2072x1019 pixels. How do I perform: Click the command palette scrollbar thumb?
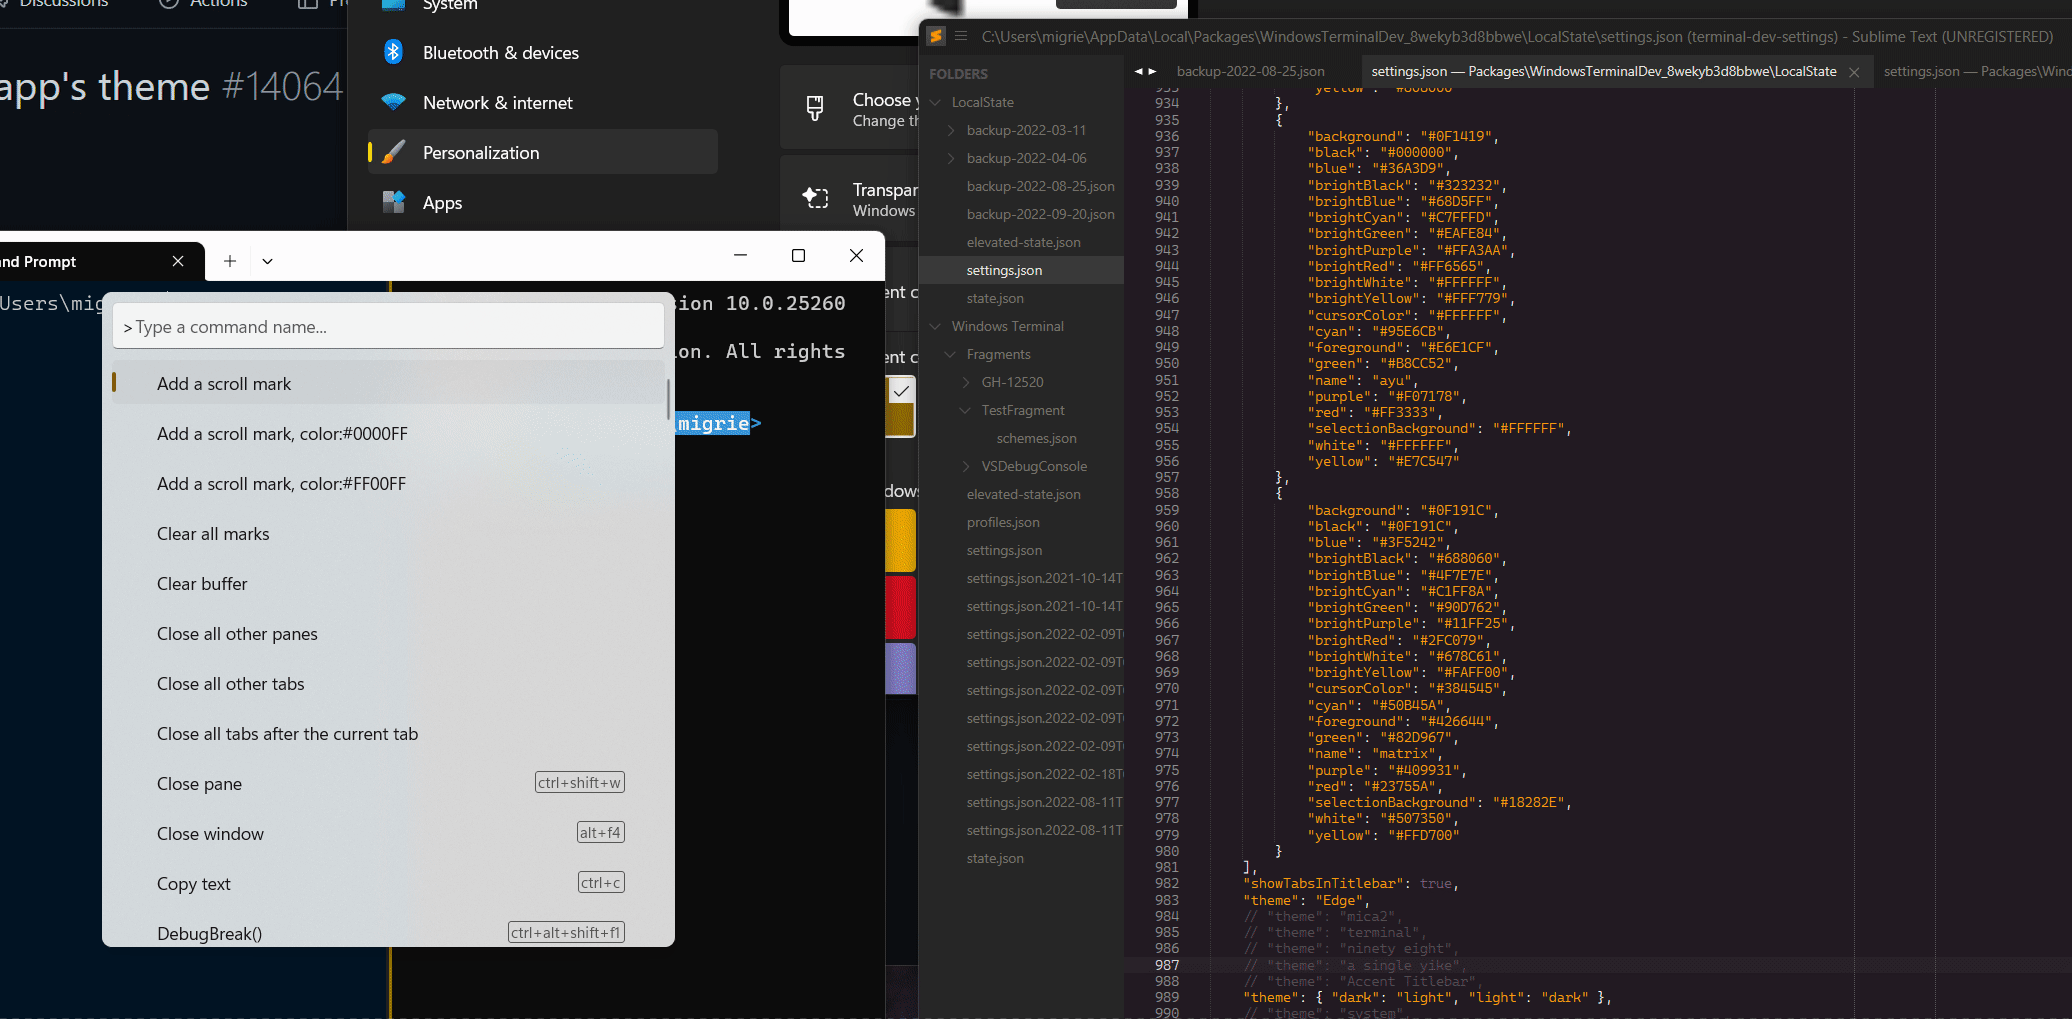[x=668, y=398]
